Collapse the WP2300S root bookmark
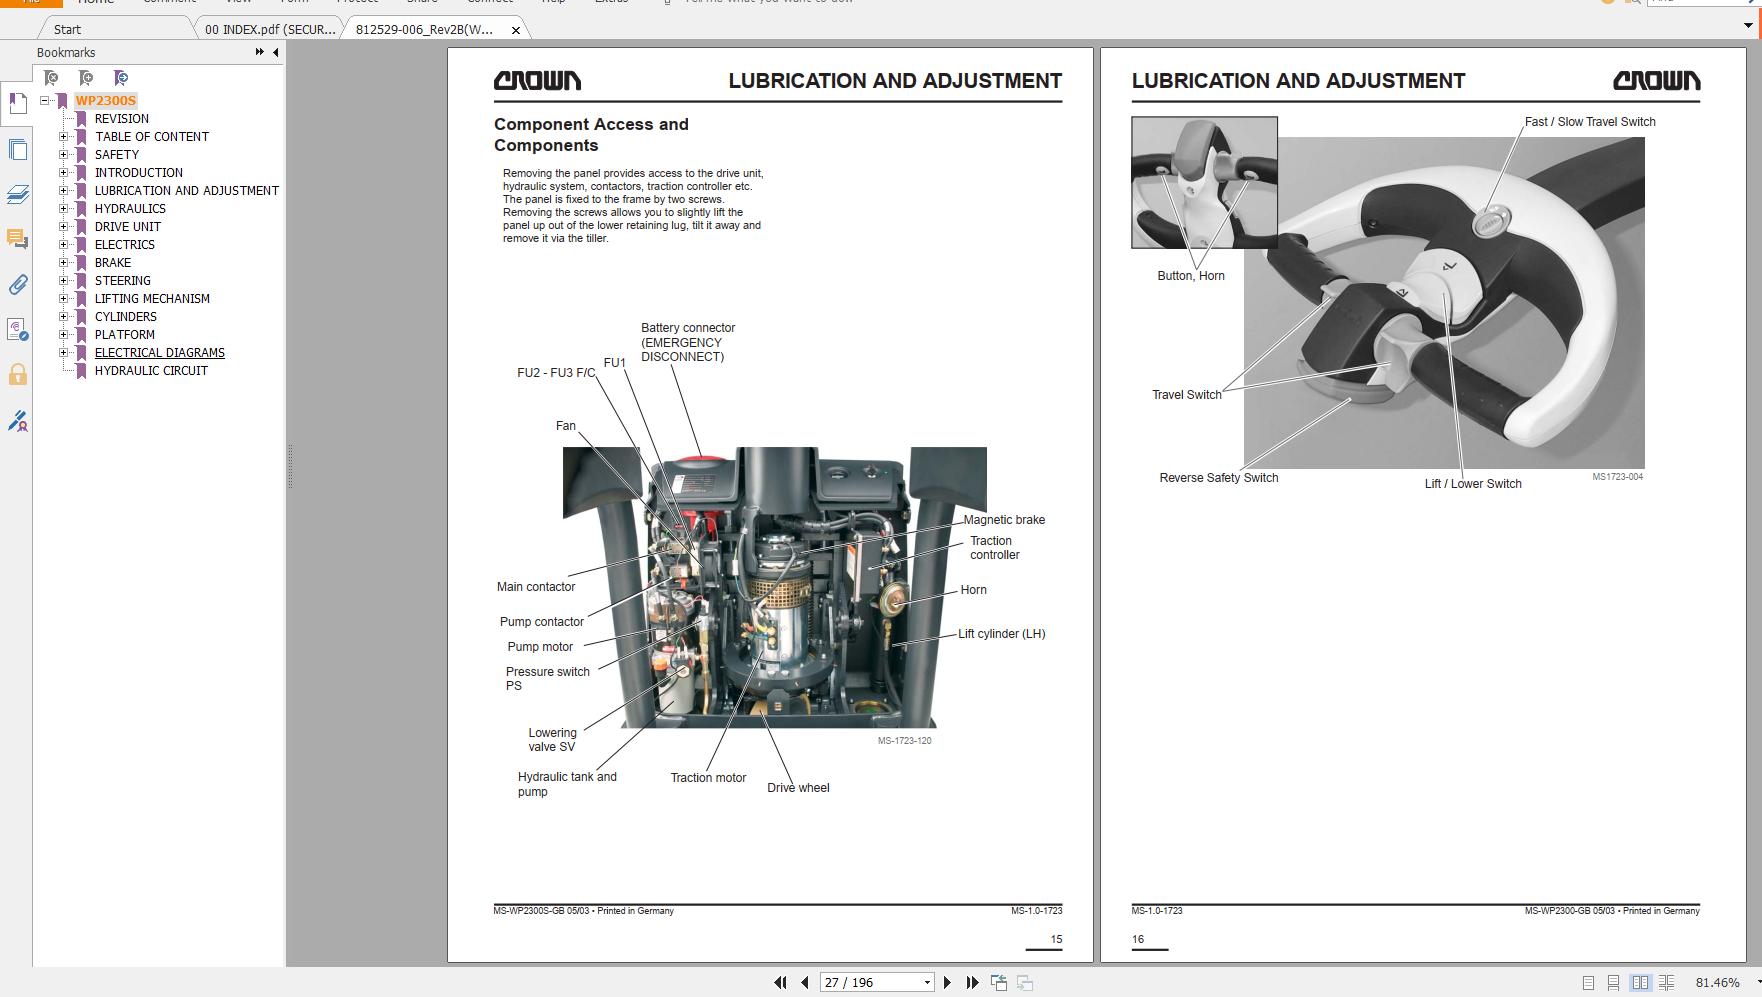This screenshot has height=997, width=1762. [x=45, y=100]
